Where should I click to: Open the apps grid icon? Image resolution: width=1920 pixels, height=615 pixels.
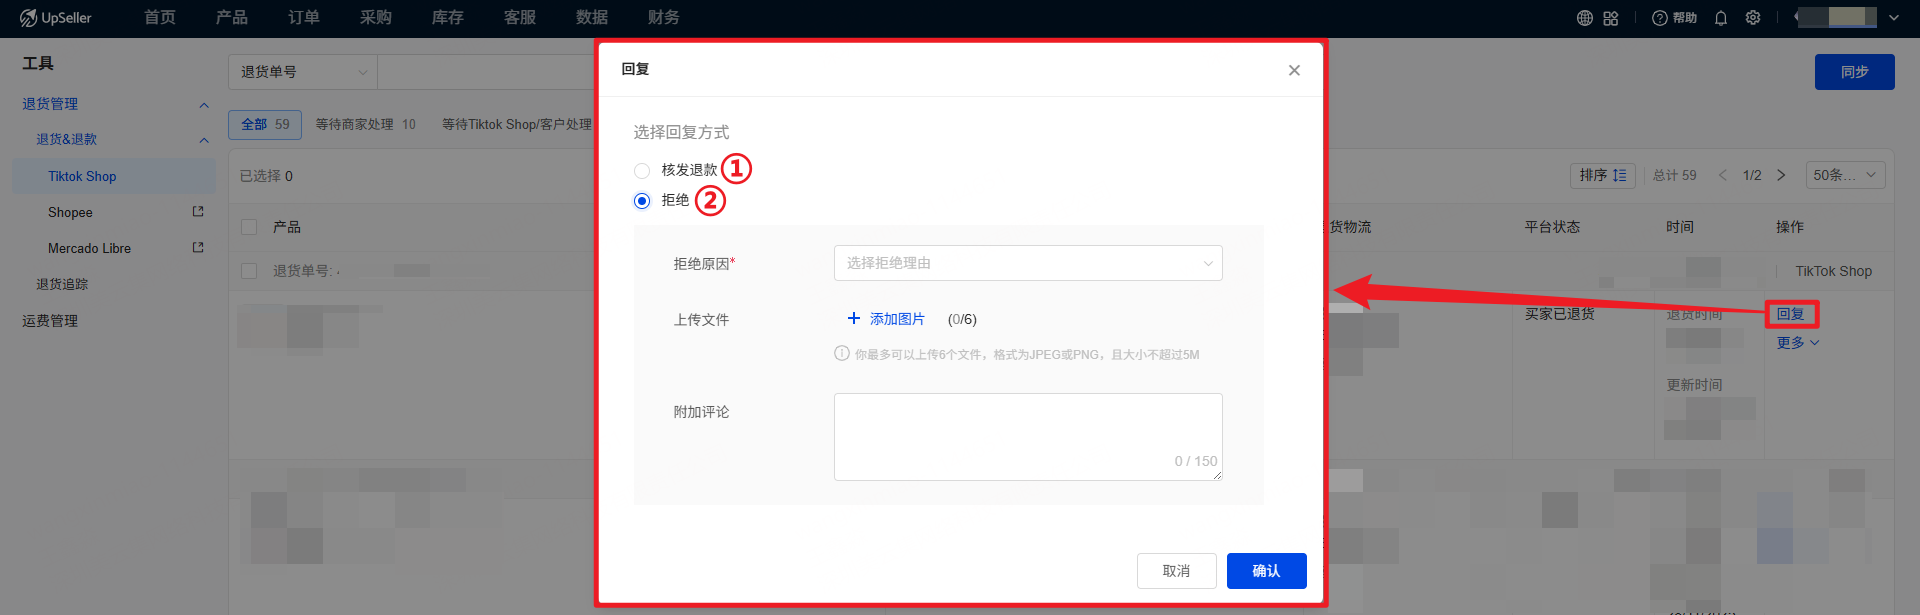tap(1610, 18)
